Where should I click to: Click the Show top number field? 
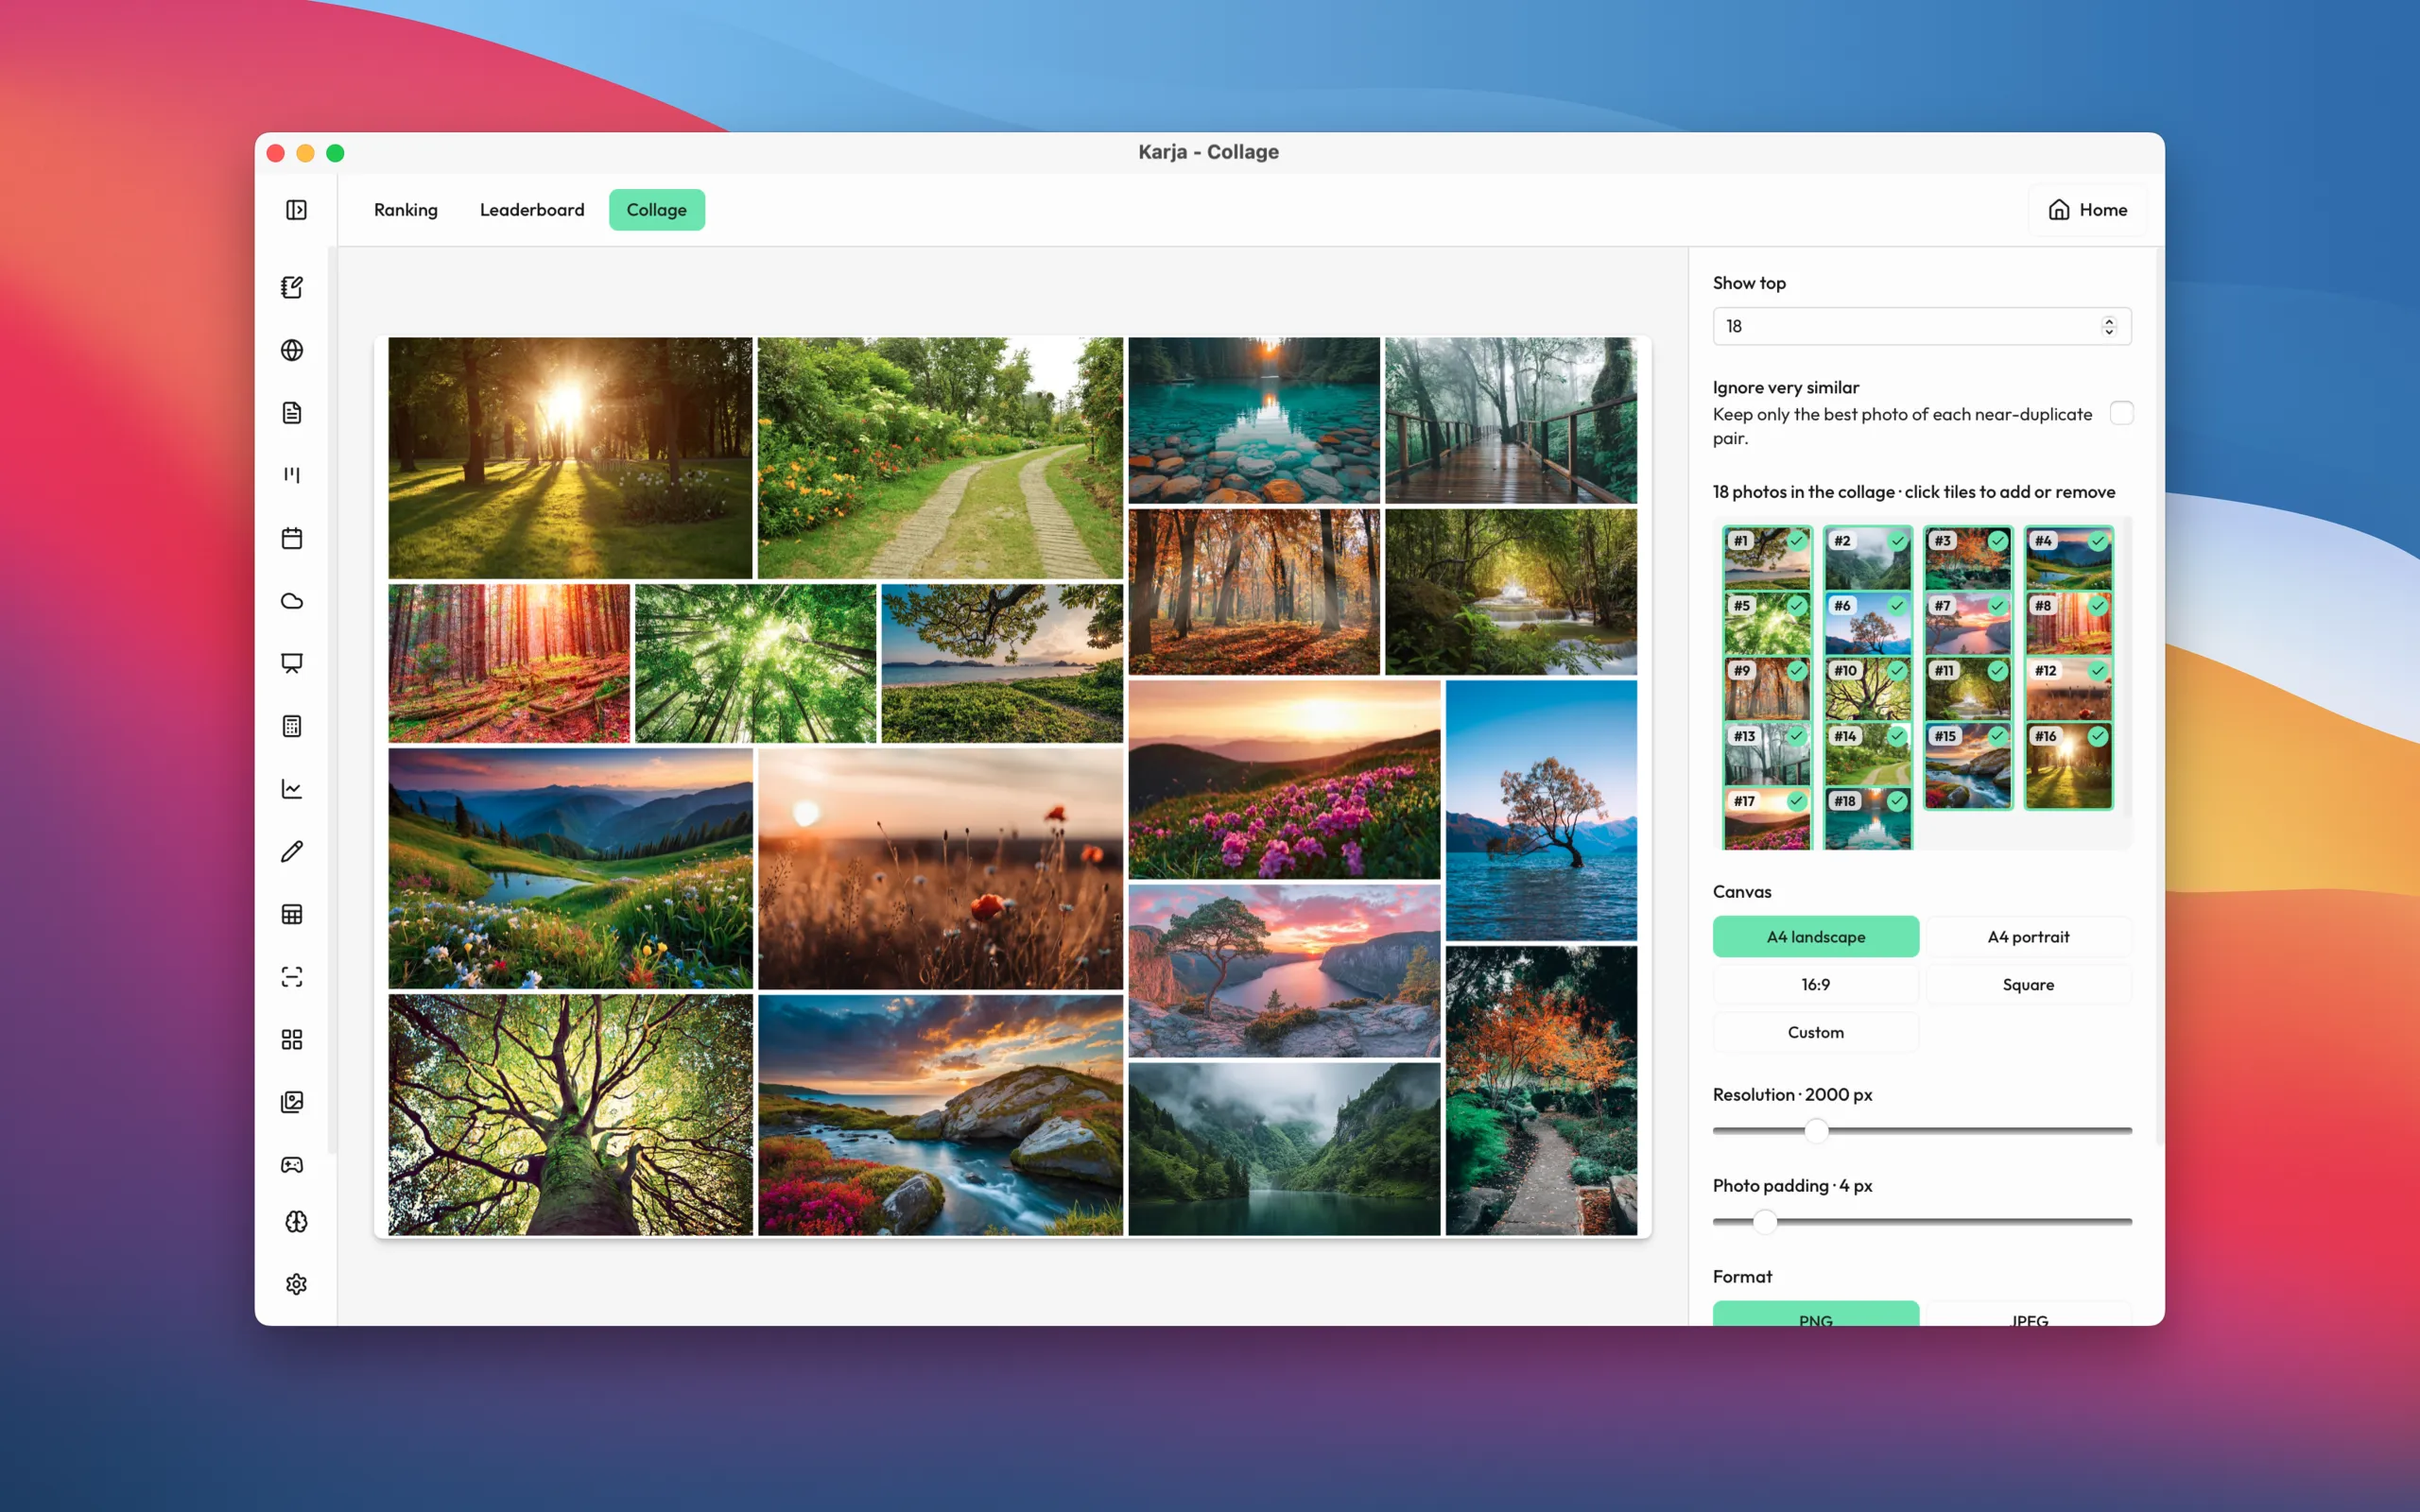pyautogui.click(x=1921, y=326)
